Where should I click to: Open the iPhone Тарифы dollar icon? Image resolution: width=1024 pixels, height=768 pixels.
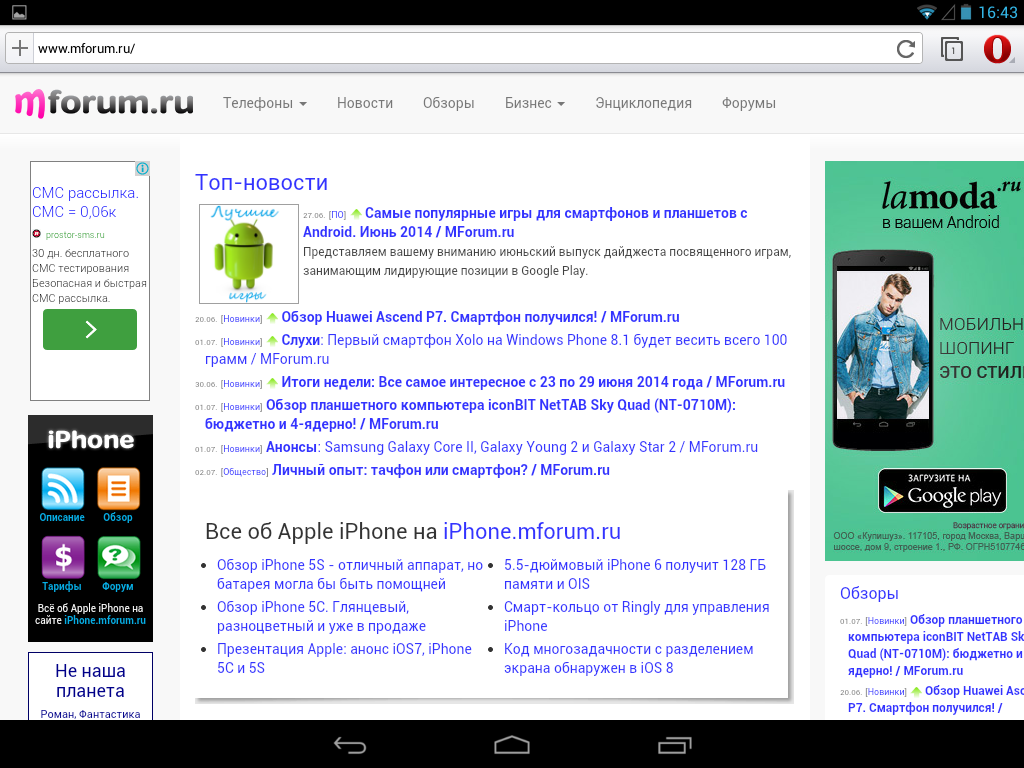point(63,558)
